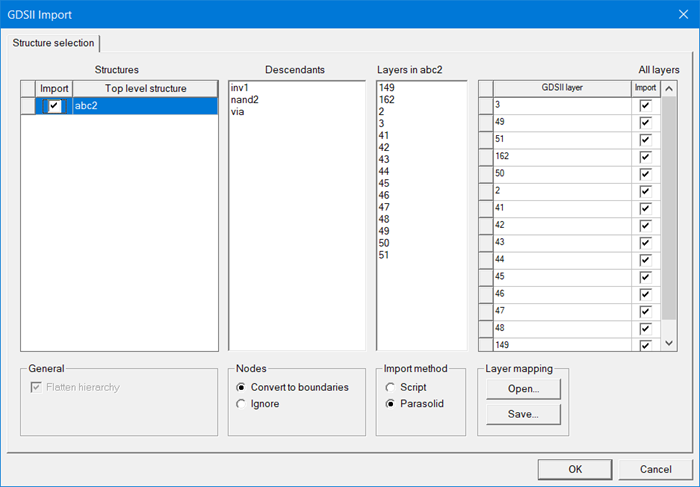Click the Structure selection tab

(x=53, y=43)
